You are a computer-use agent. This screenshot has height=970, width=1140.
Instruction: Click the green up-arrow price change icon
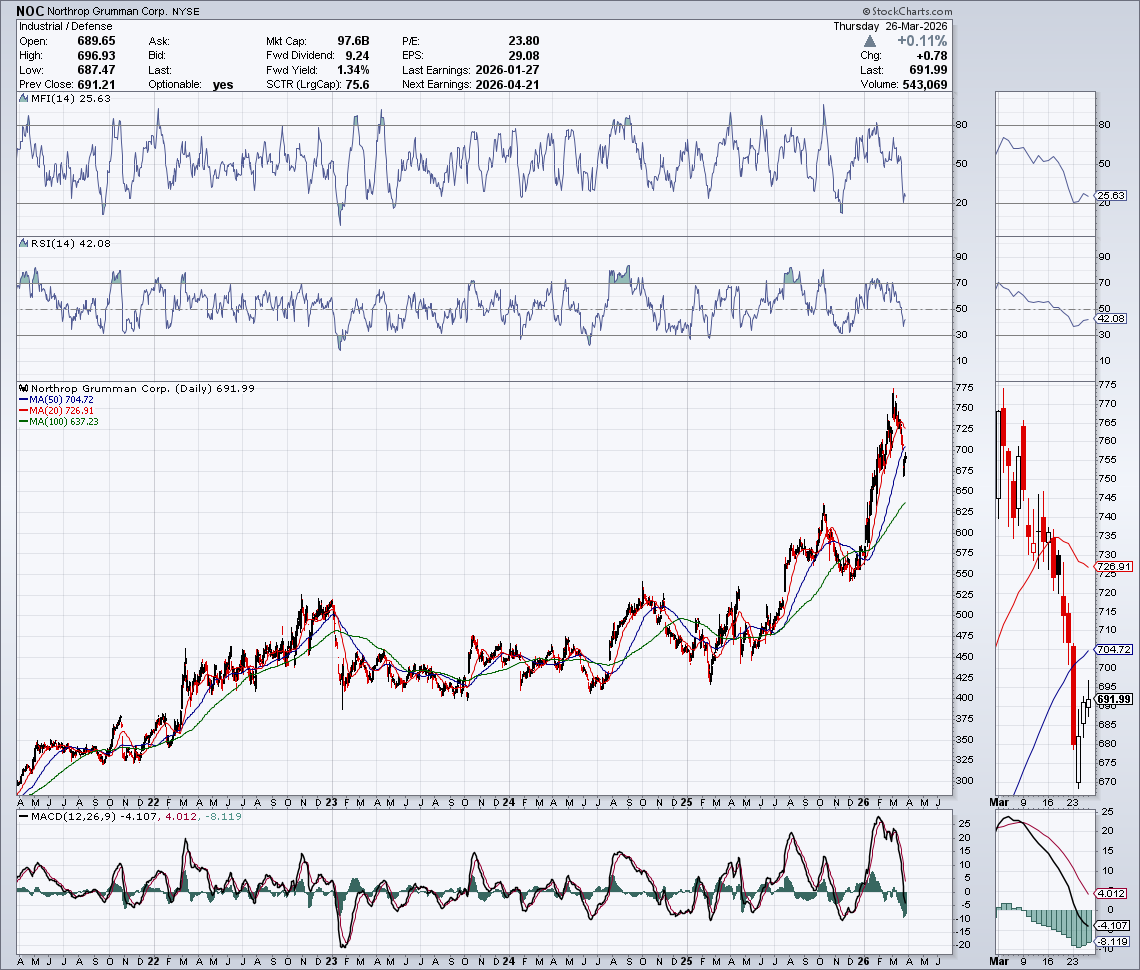pyautogui.click(x=870, y=41)
